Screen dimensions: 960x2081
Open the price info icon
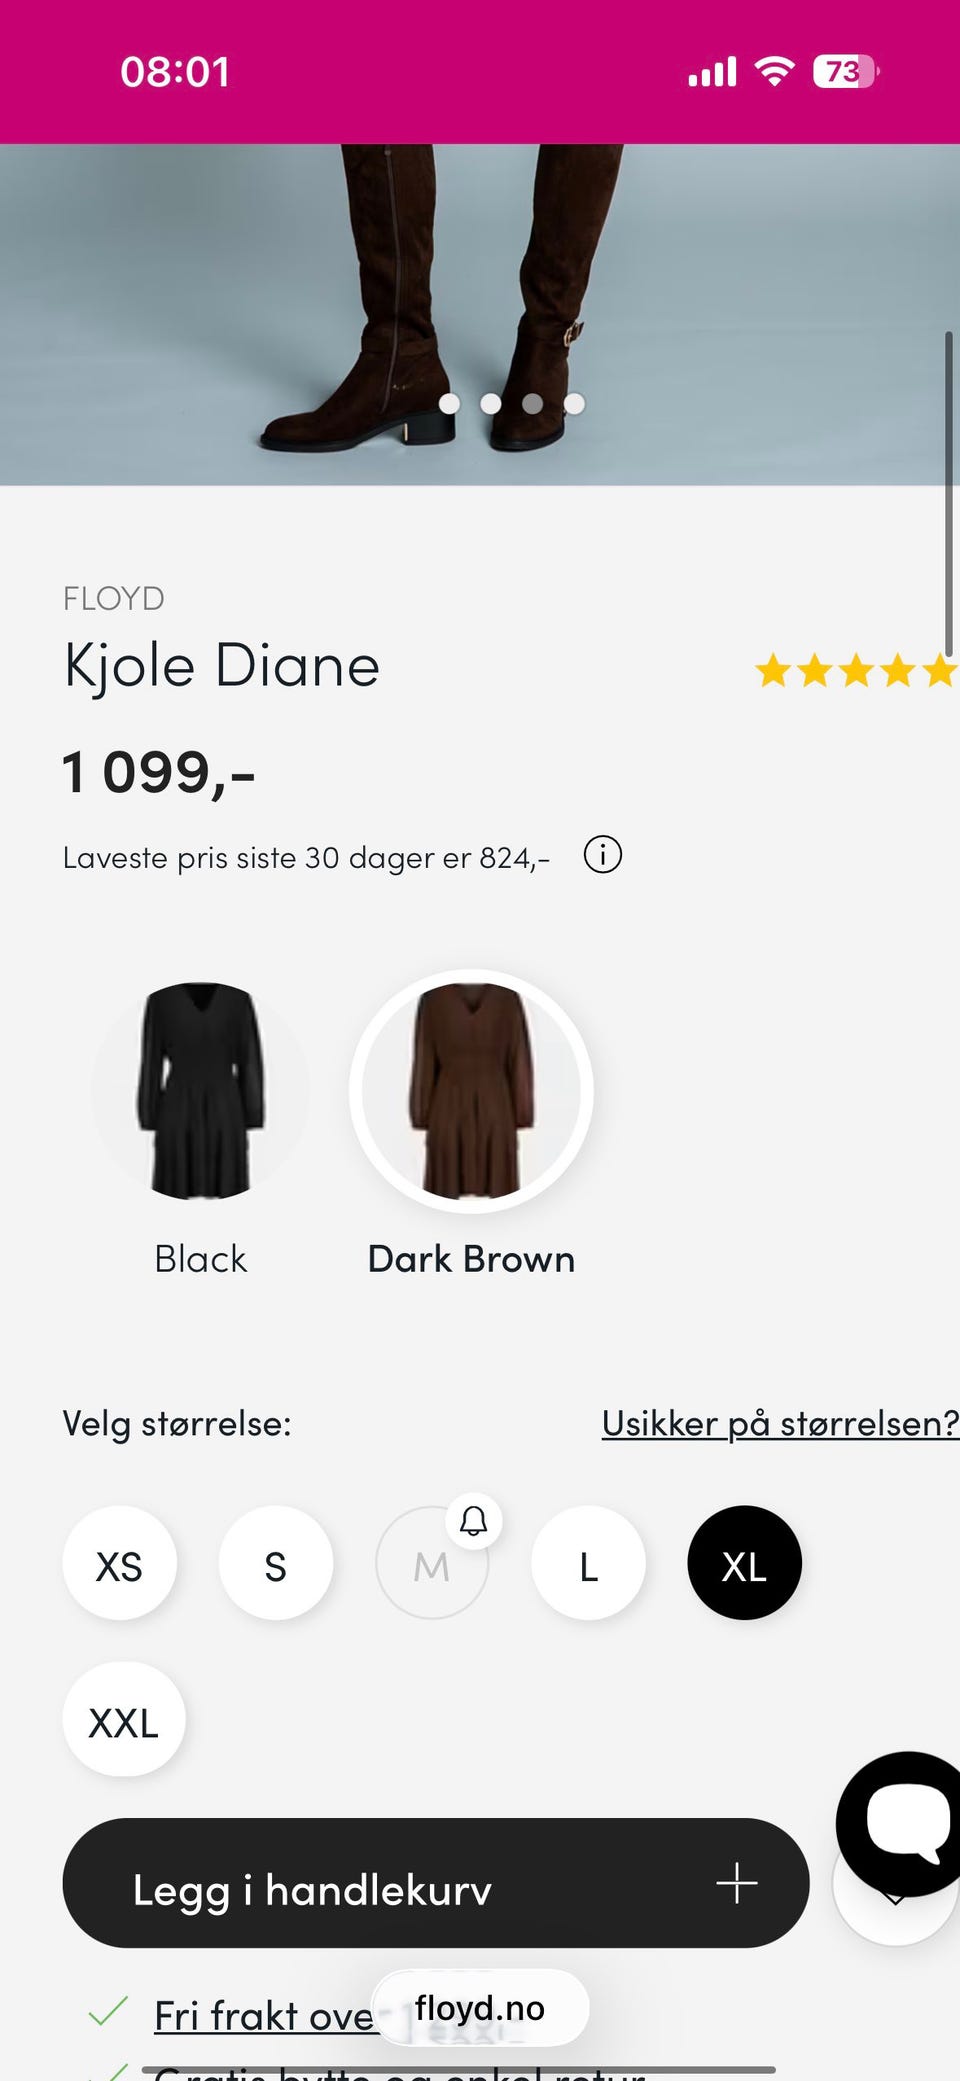(x=603, y=855)
